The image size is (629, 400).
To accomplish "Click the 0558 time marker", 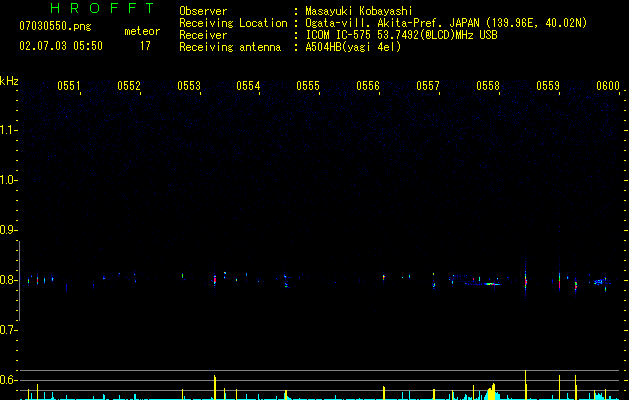I will 488,86.
